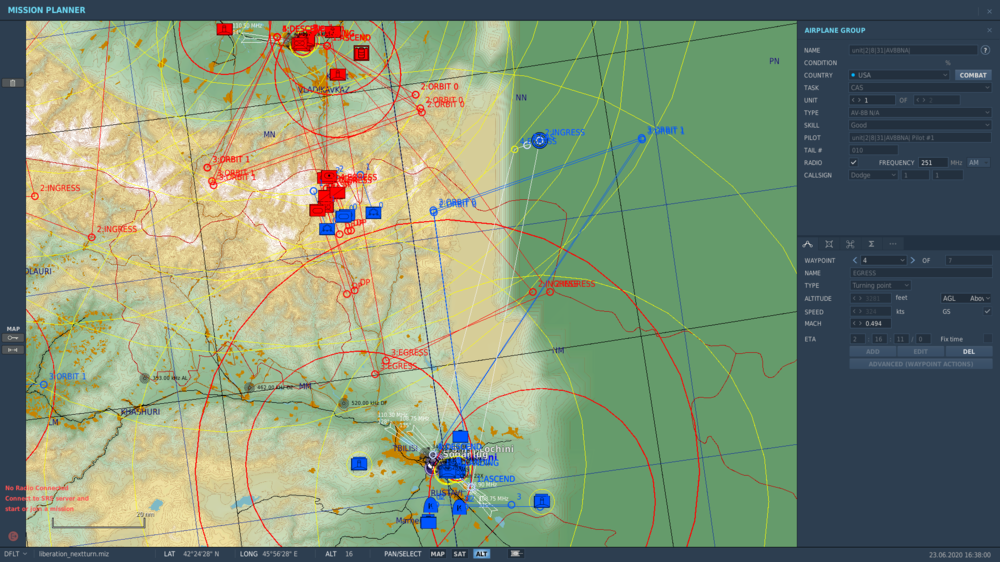This screenshot has width=1000, height=562.
Task: Toggle the COMBAT button
Action: 973,75
